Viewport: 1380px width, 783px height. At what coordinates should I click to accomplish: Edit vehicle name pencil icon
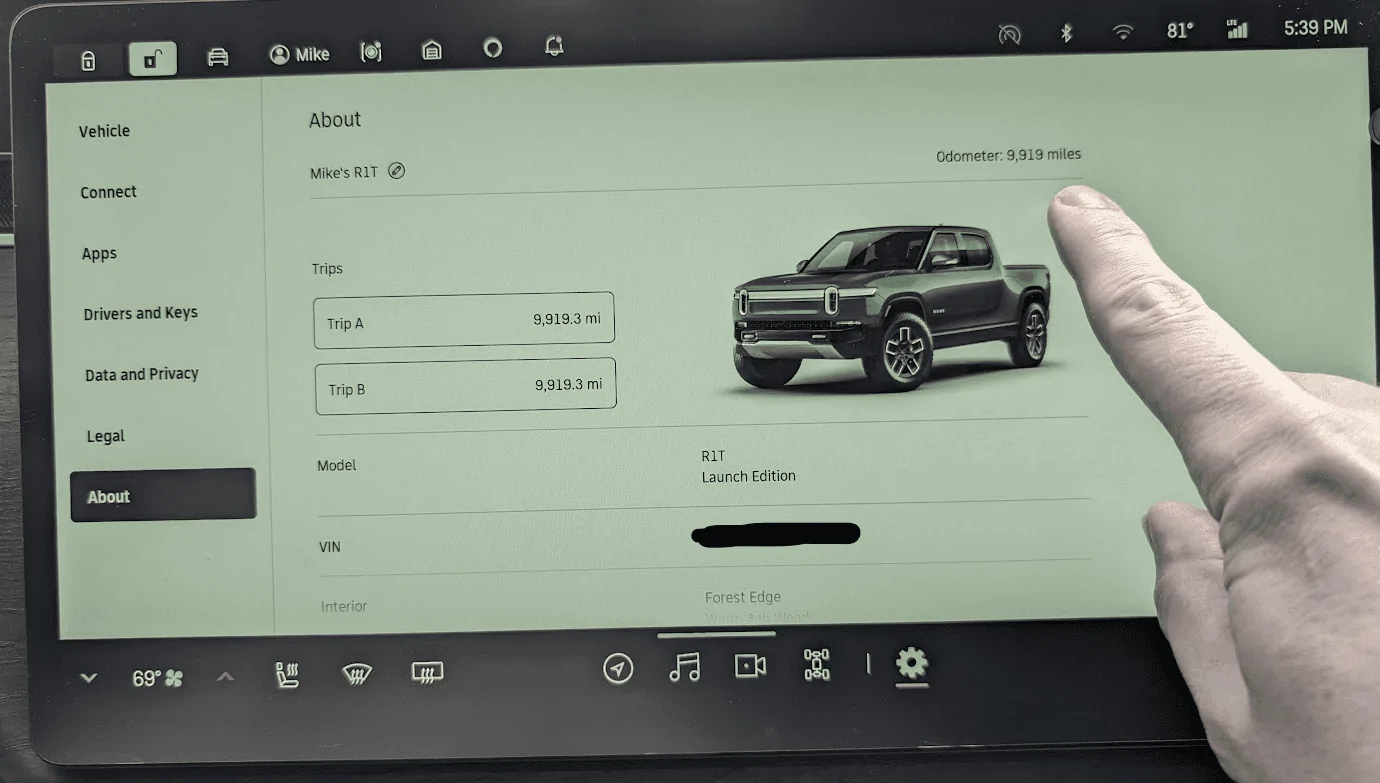[x=397, y=170]
